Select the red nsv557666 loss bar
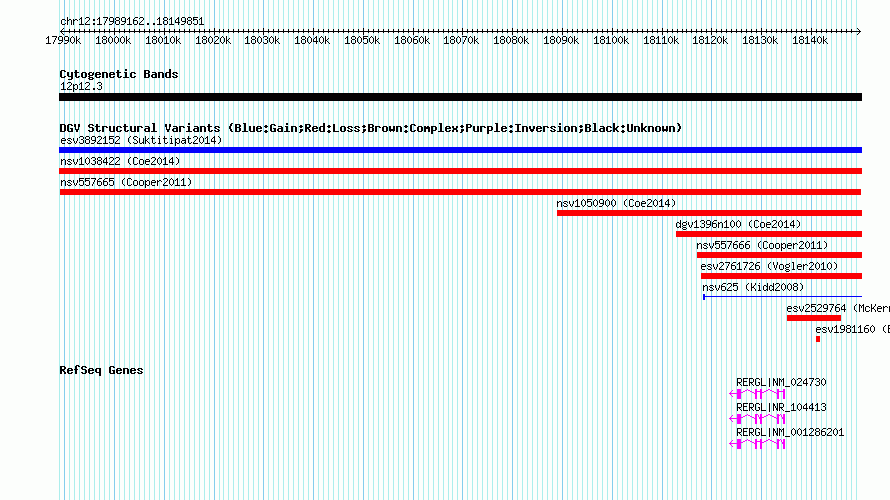Screen dimensions: 890x500 pos(779,255)
